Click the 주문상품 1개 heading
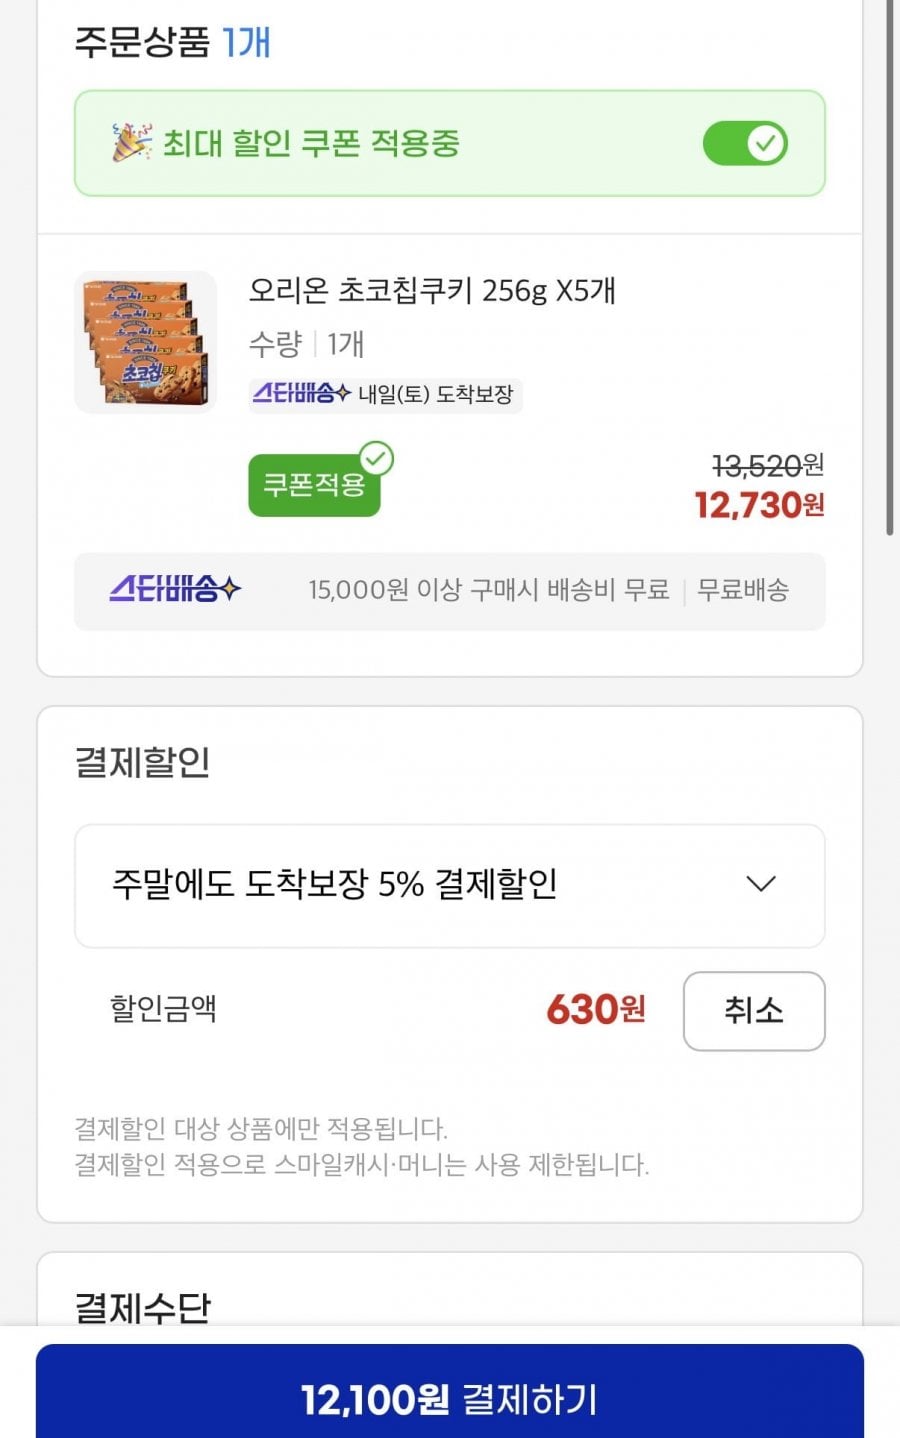Viewport: 900px width, 1438px height. tap(172, 42)
